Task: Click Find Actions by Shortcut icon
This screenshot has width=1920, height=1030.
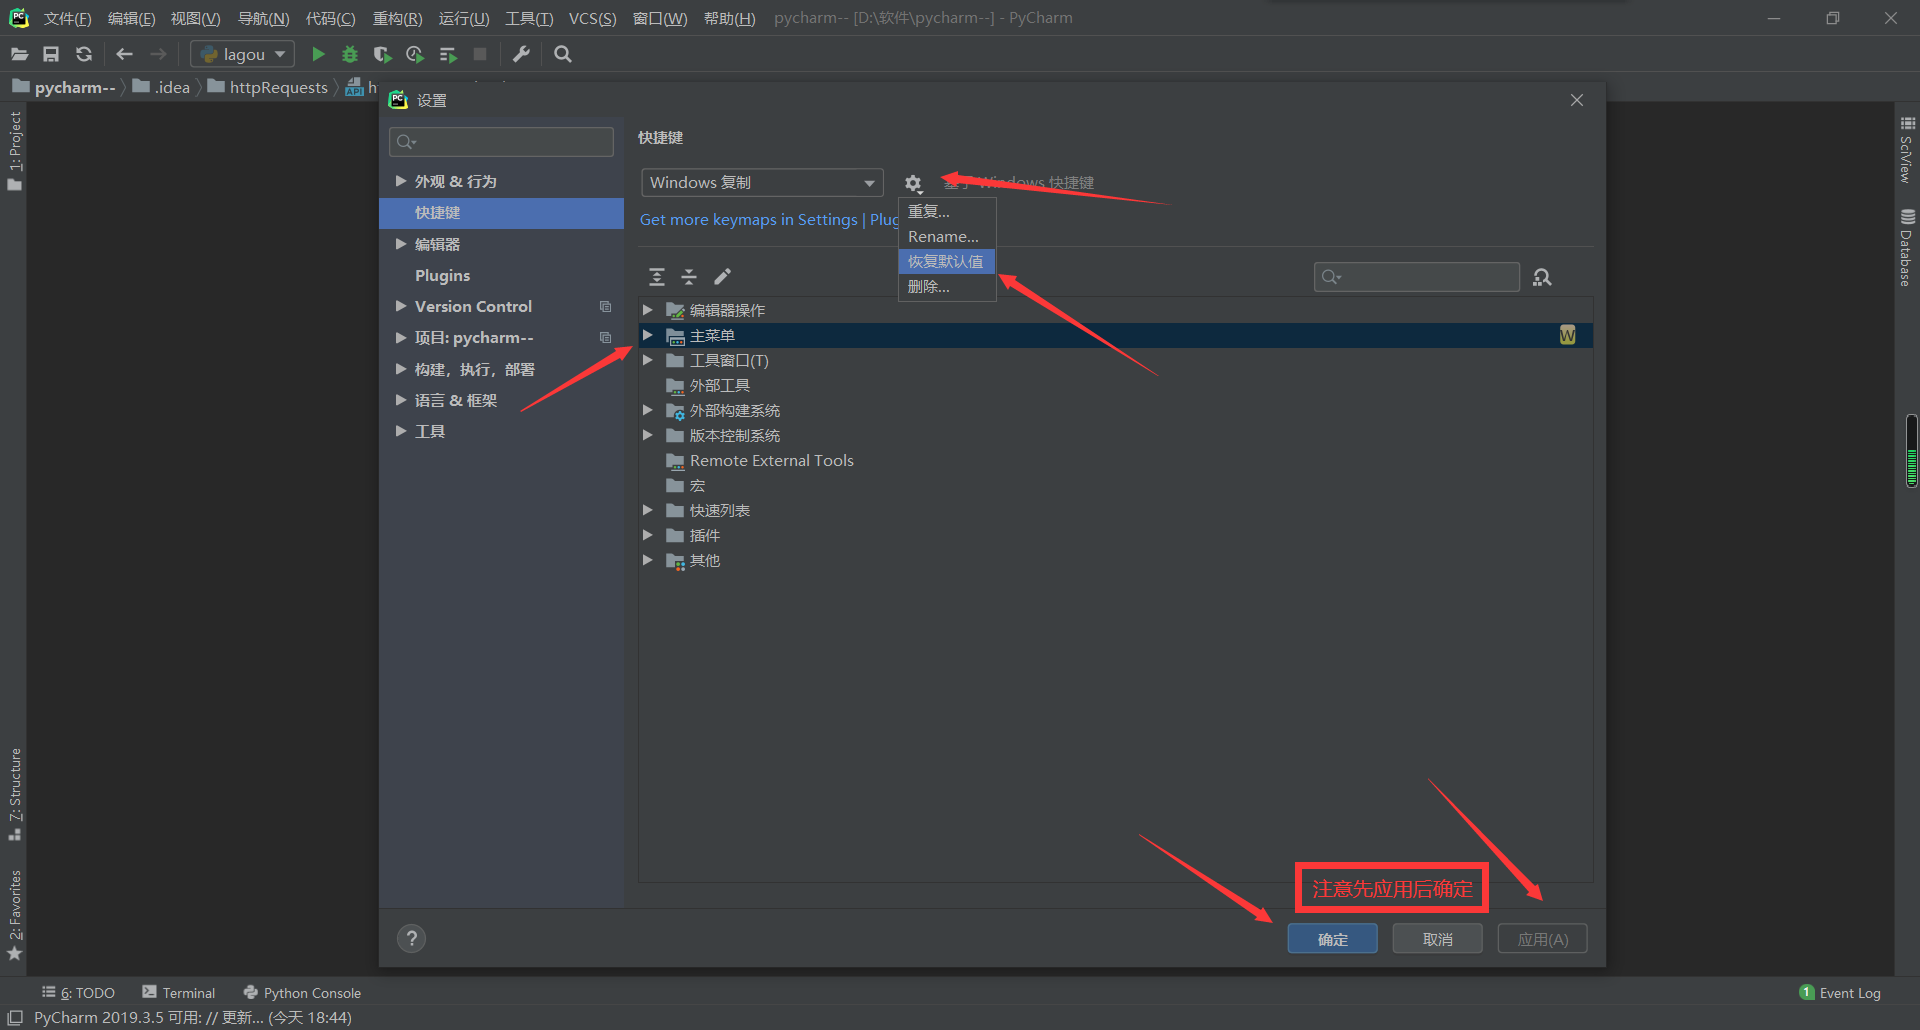Action: (1542, 277)
